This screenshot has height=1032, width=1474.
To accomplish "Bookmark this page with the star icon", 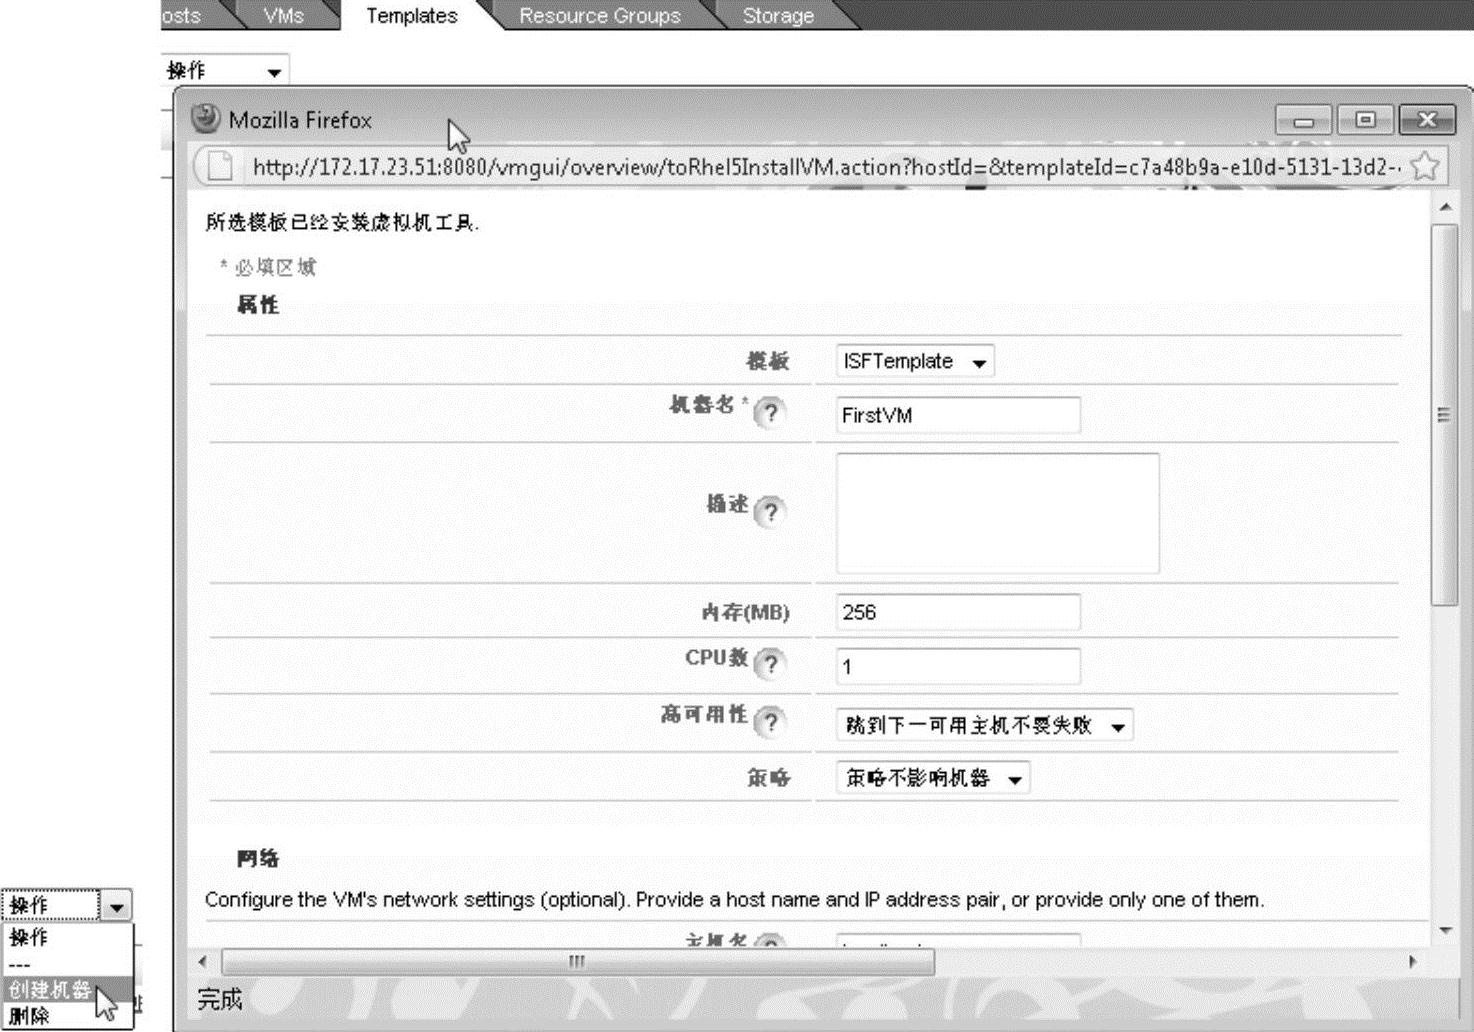I will pyautogui.click(x=1424, y=166).
